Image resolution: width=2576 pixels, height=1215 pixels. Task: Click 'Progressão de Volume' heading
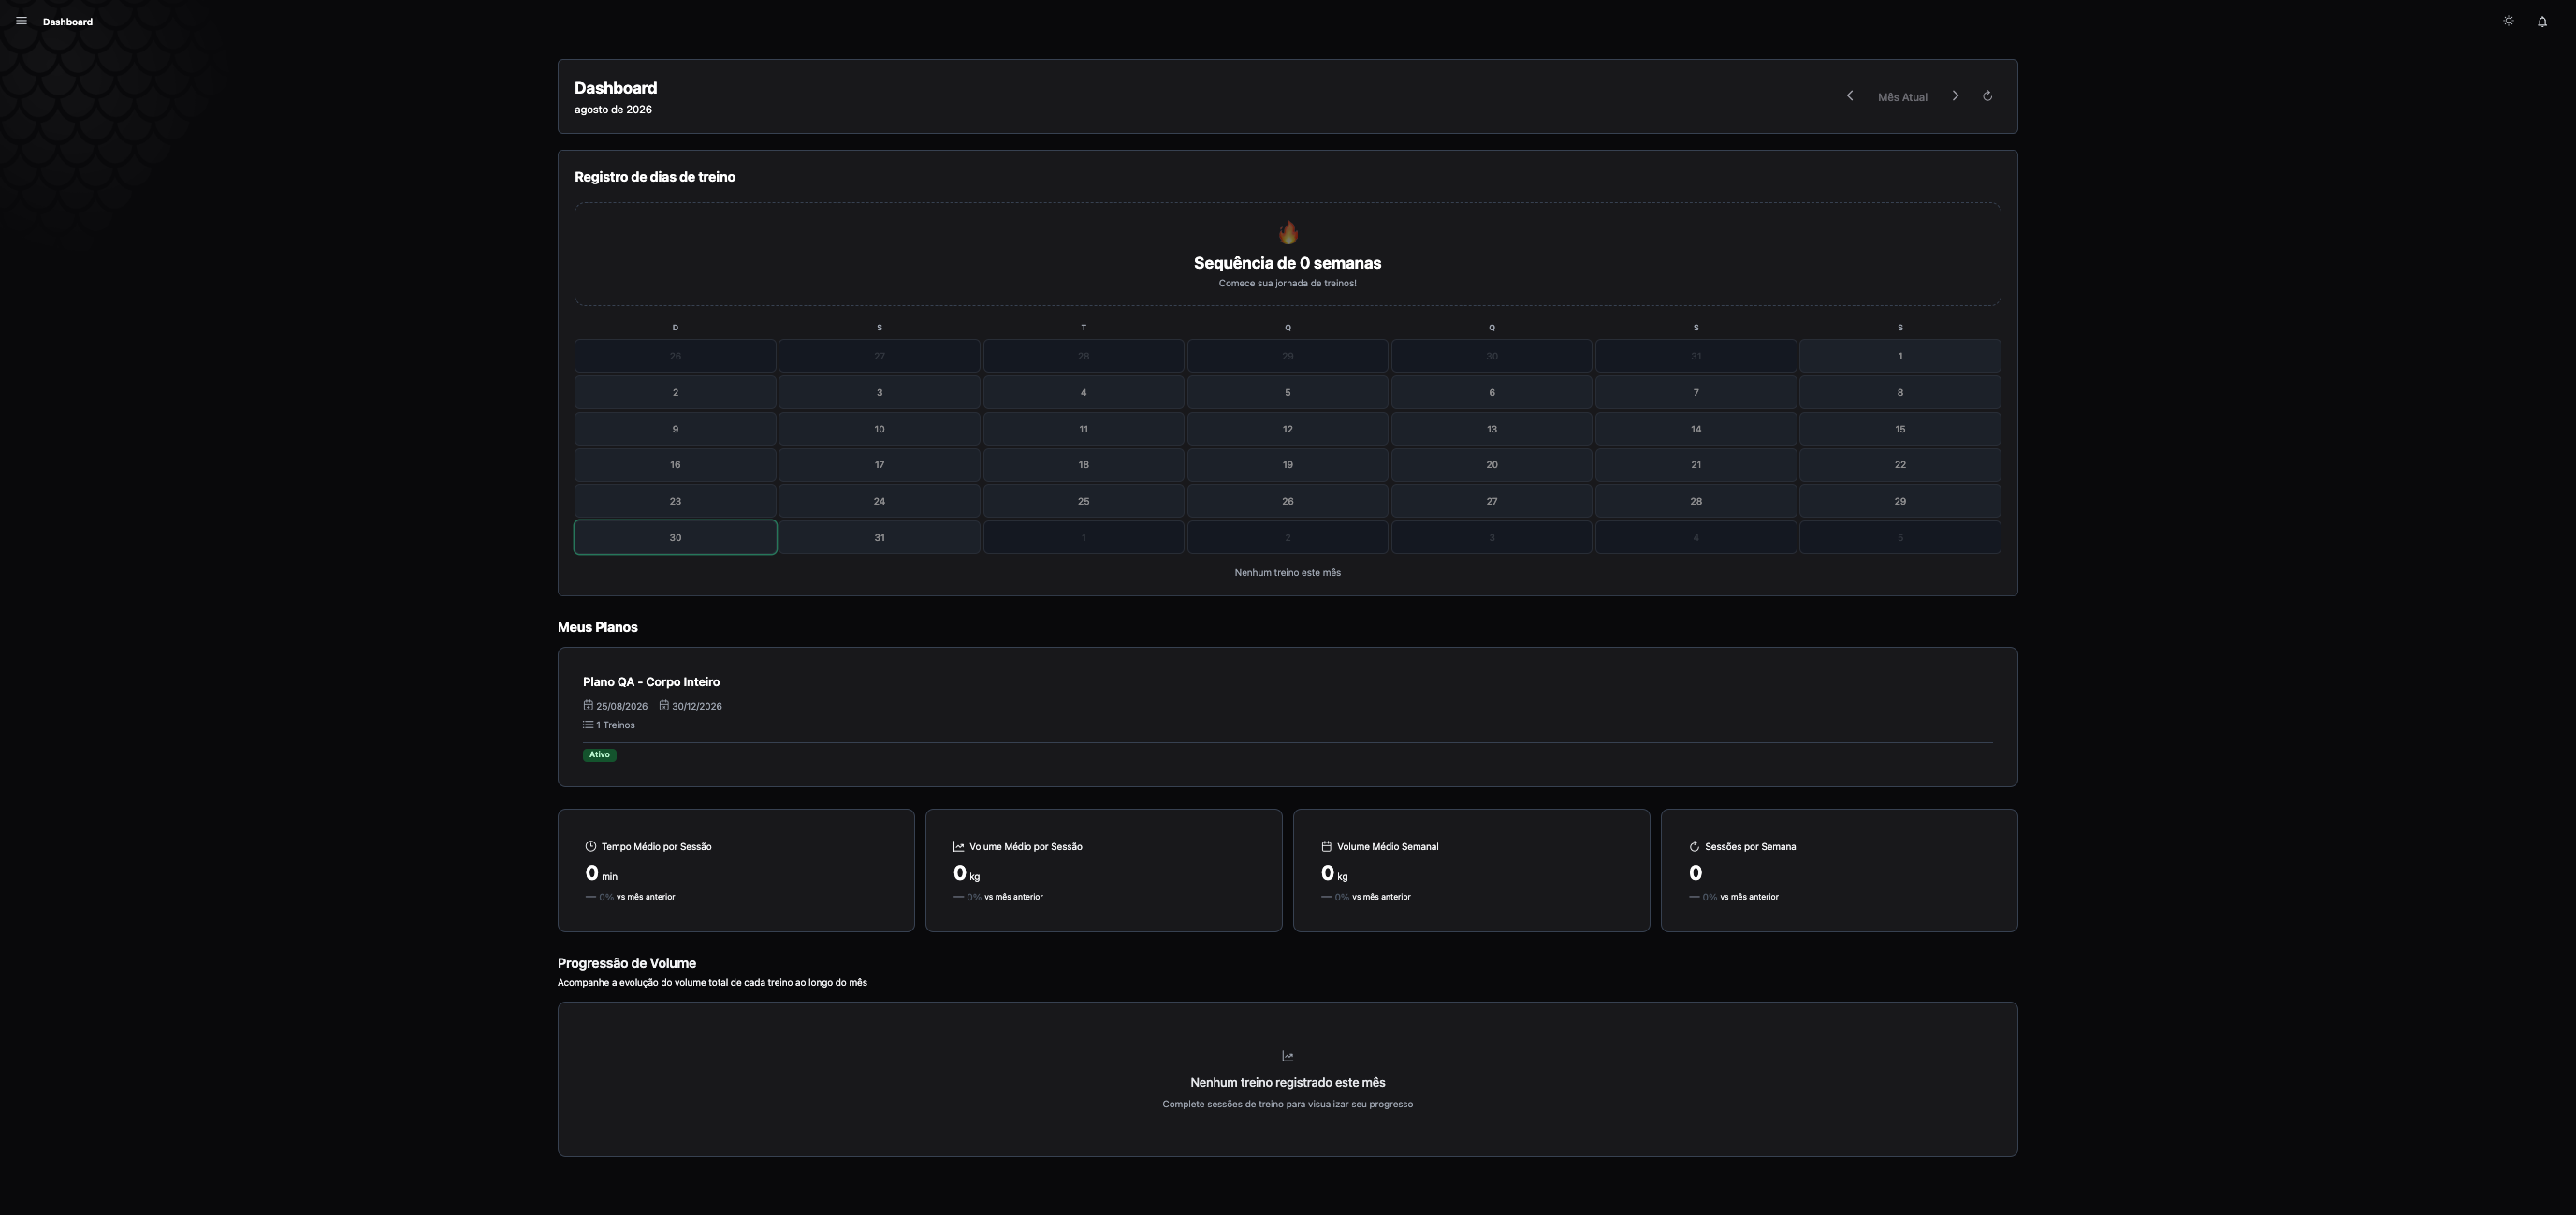point(627,963)
